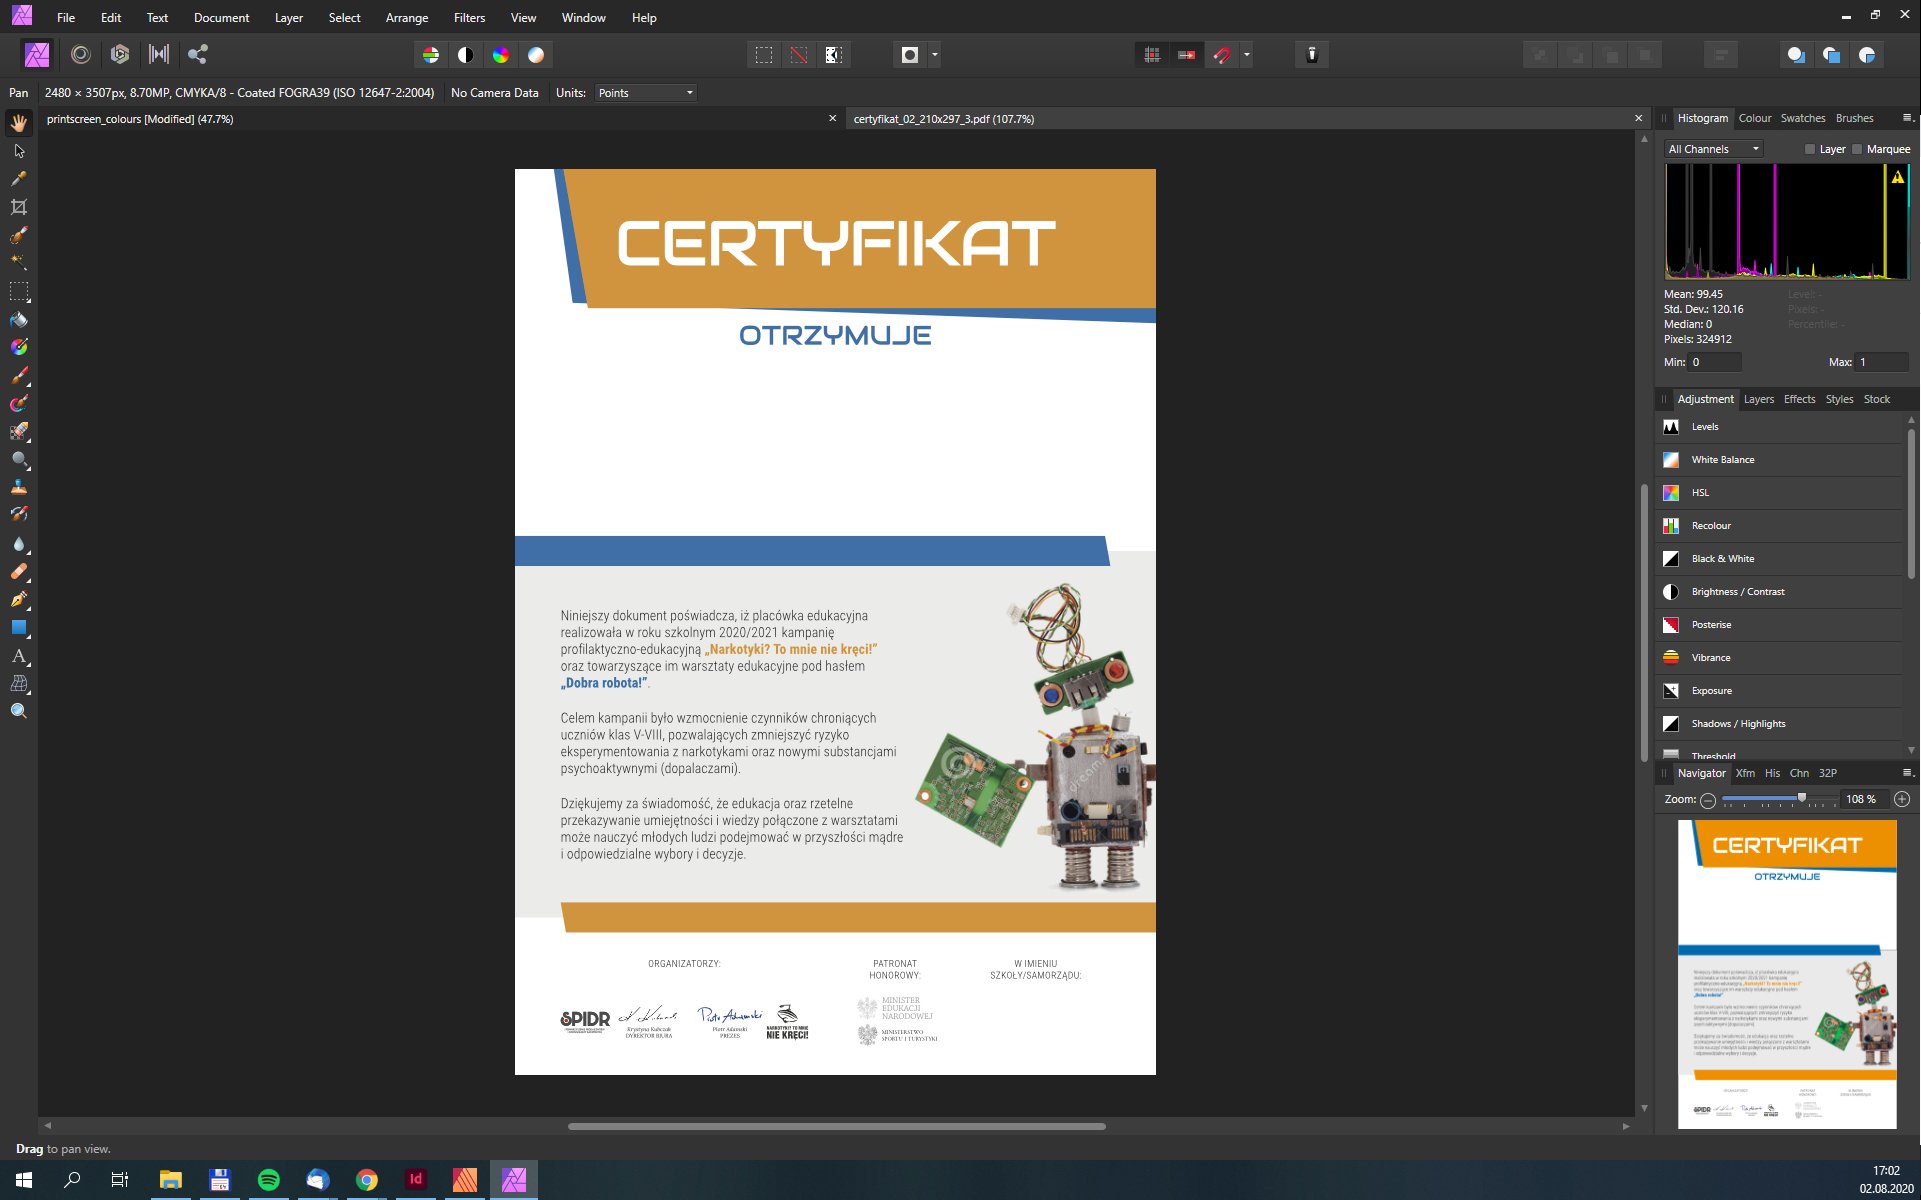Switch to Develop Persona
This screenshot has height=1200, width=1921.
(x=120, y=55)
